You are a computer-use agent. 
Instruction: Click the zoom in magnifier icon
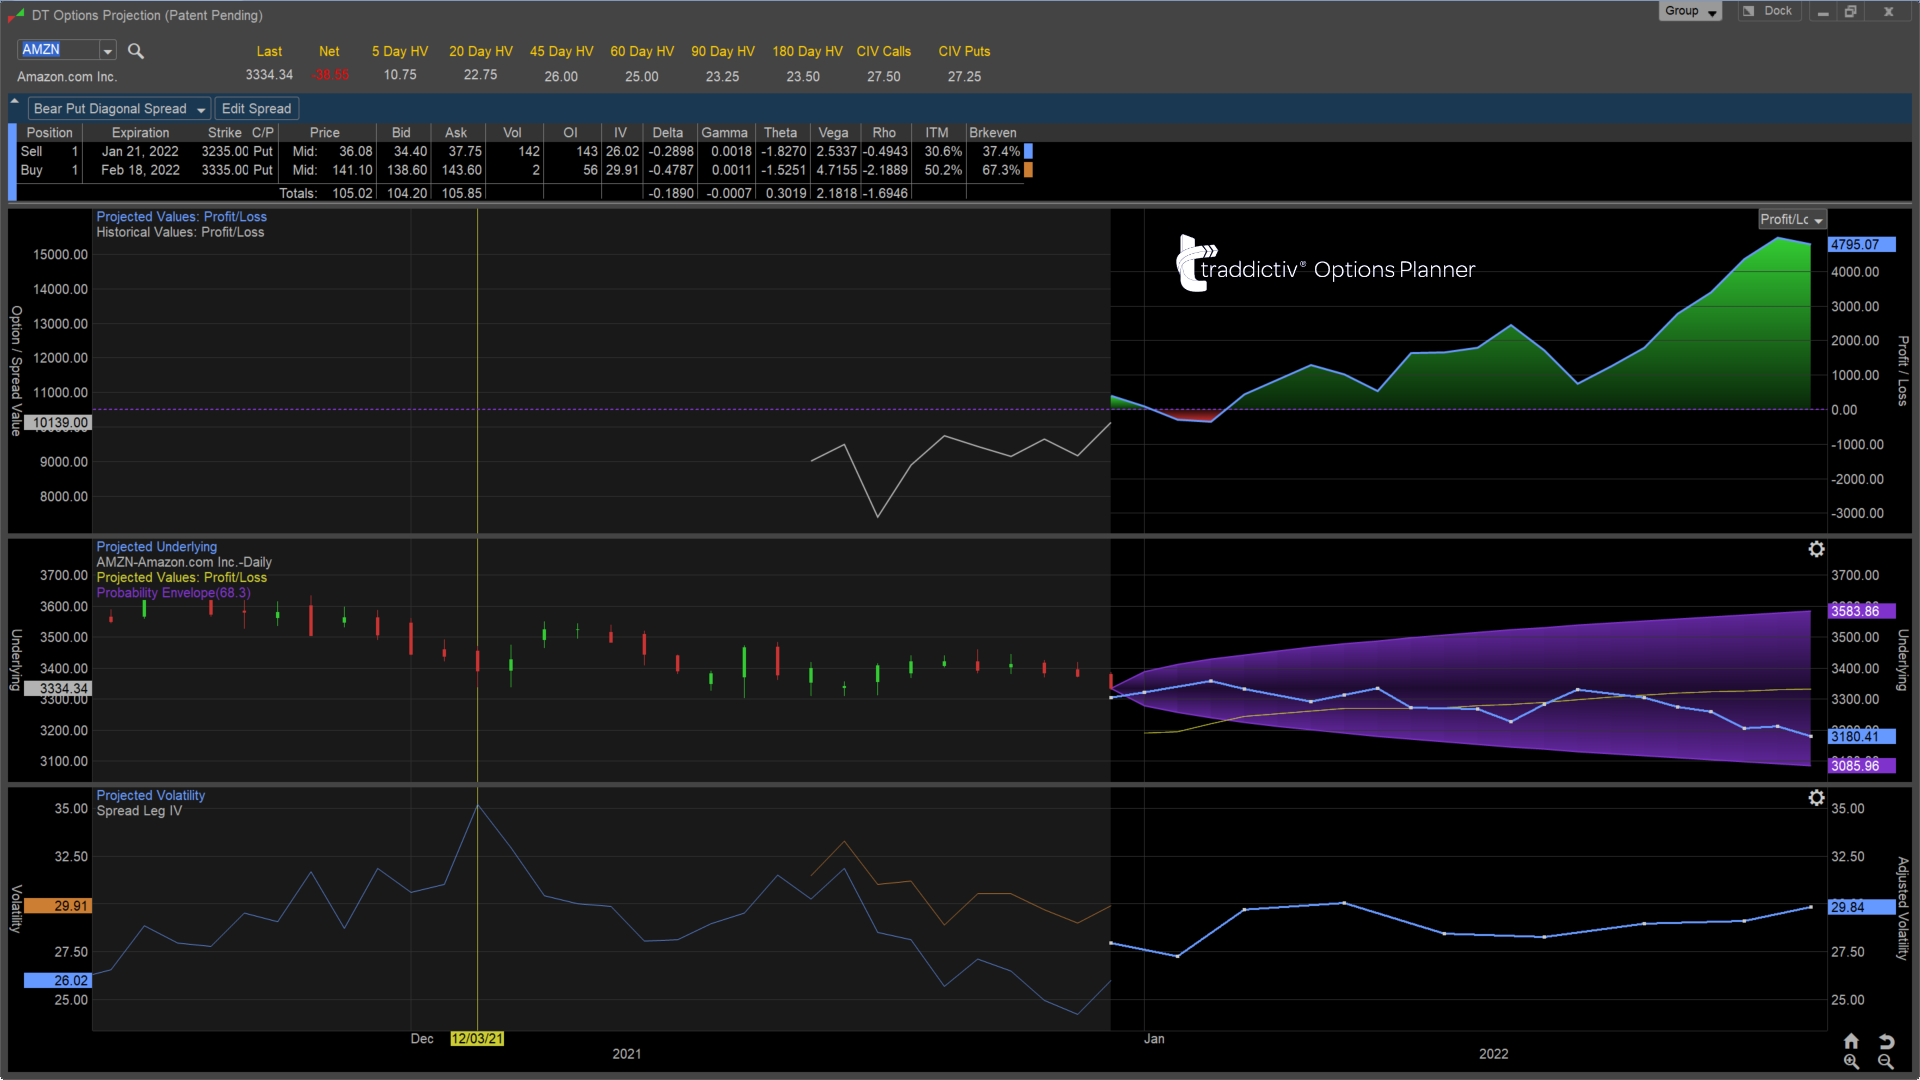[x=1851, y=1062]
